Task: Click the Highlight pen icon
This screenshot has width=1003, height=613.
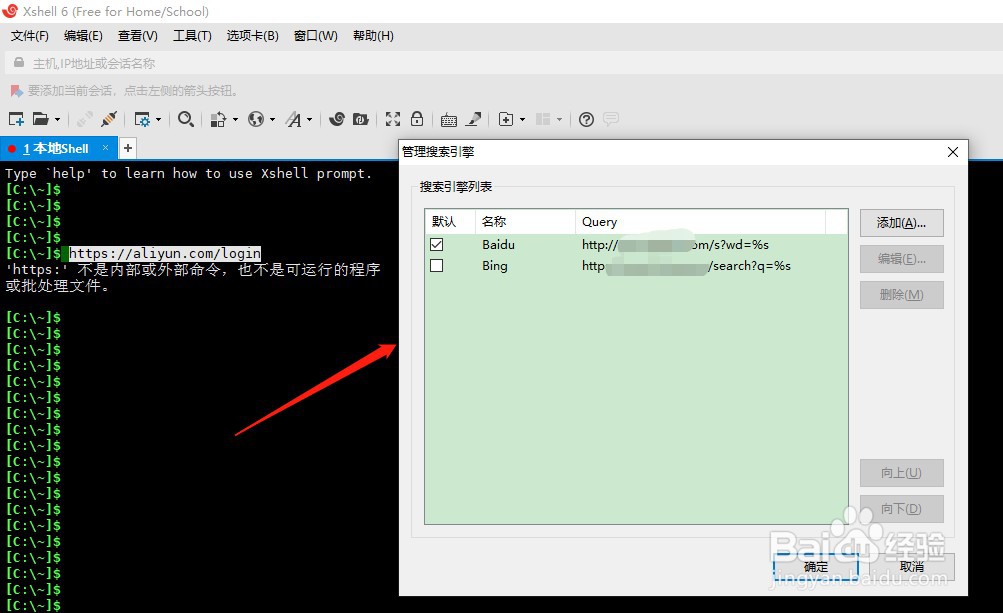Action: pyautogui.click(x=474, y=119)
